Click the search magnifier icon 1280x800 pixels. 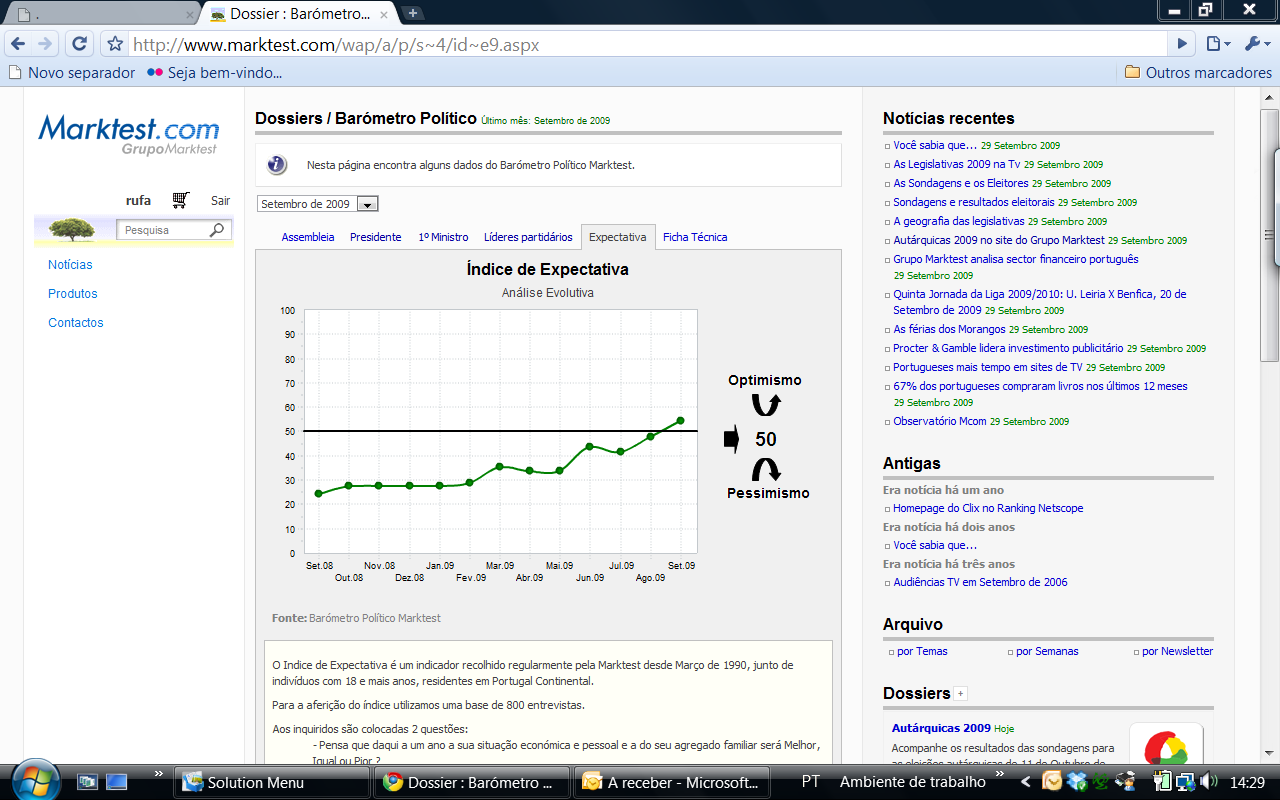217,230
